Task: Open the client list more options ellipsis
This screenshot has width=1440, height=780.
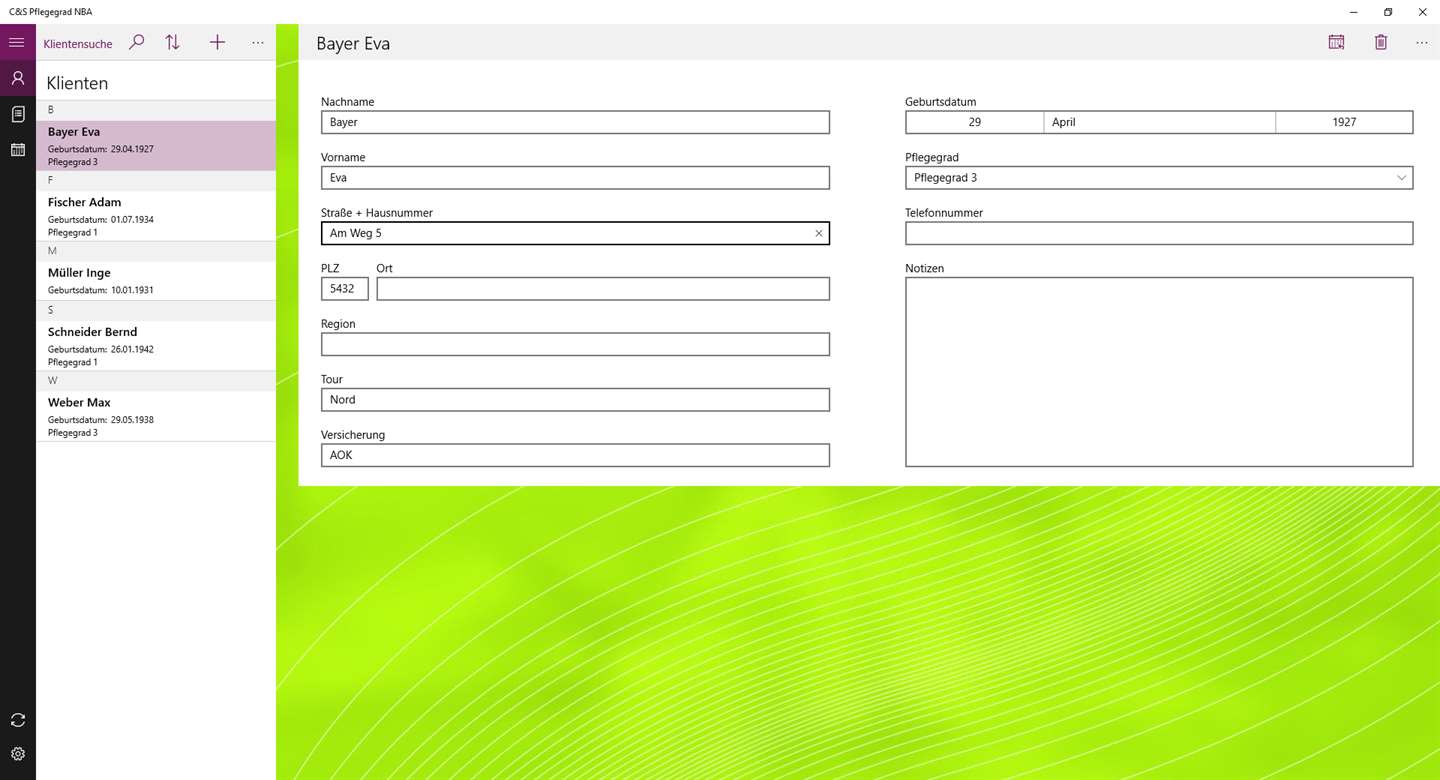Action: pyautogui.click(x=258, y=43)
